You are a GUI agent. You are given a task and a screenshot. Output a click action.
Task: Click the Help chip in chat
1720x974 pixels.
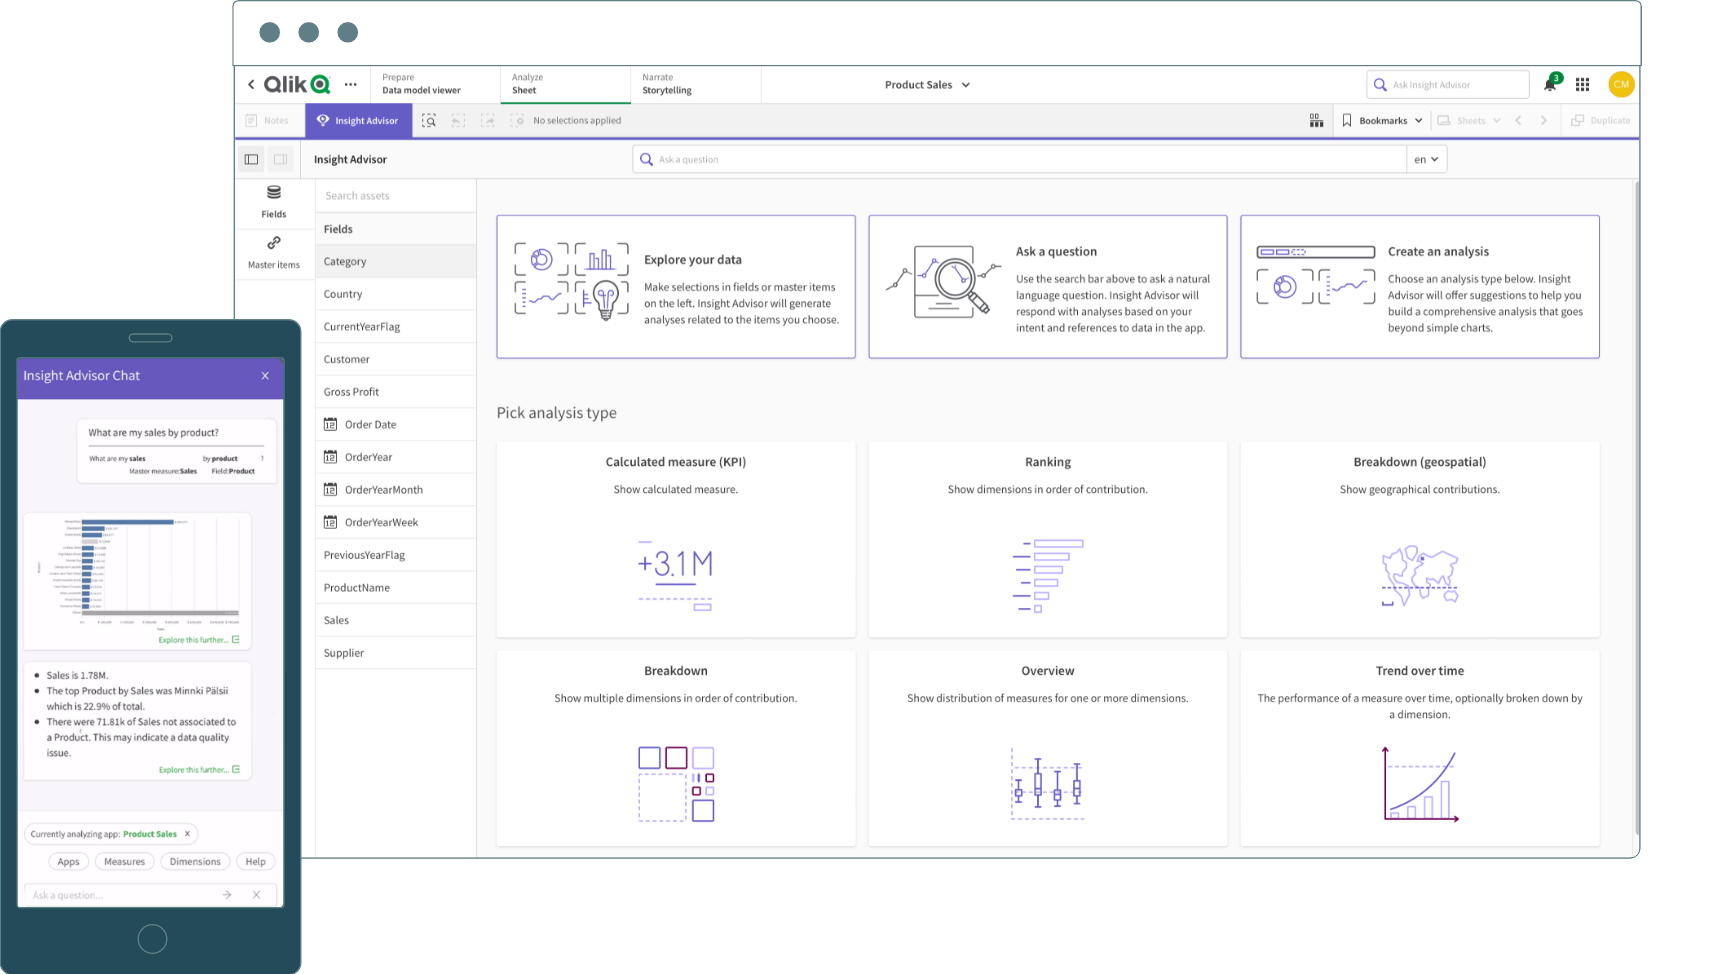tap(256, 862)
